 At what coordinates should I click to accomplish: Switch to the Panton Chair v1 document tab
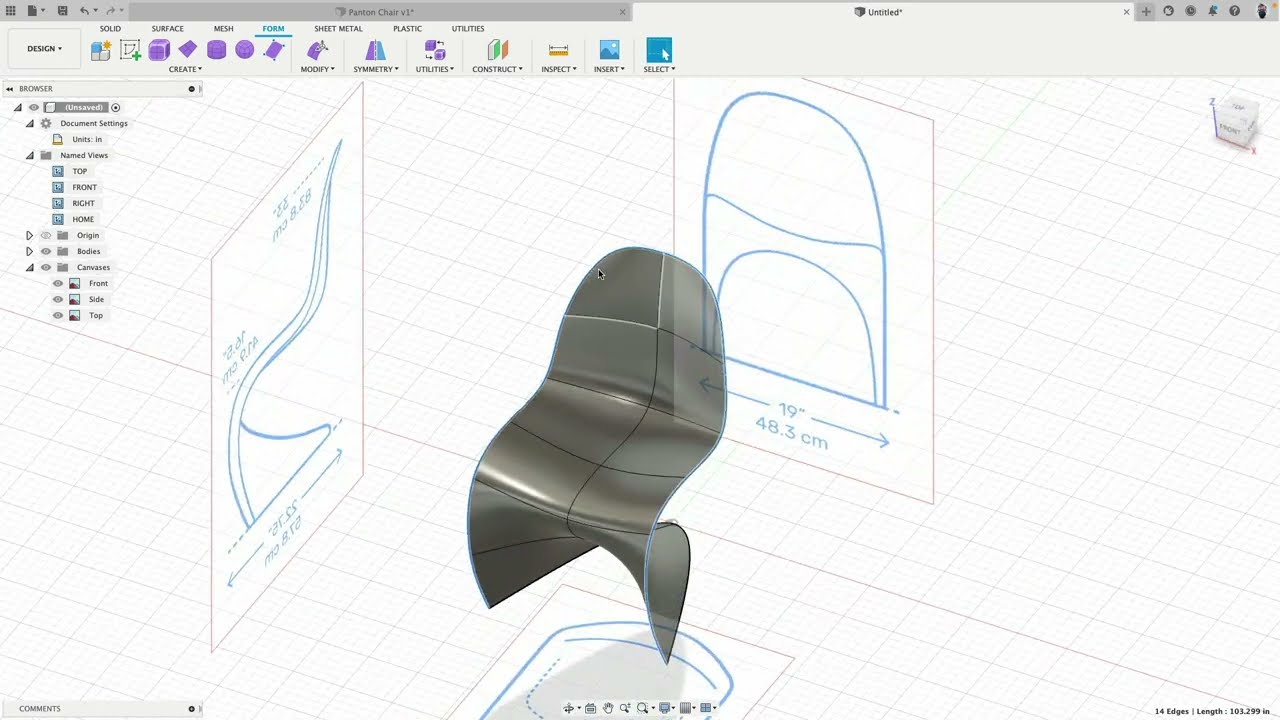click(x=380, y=12)
